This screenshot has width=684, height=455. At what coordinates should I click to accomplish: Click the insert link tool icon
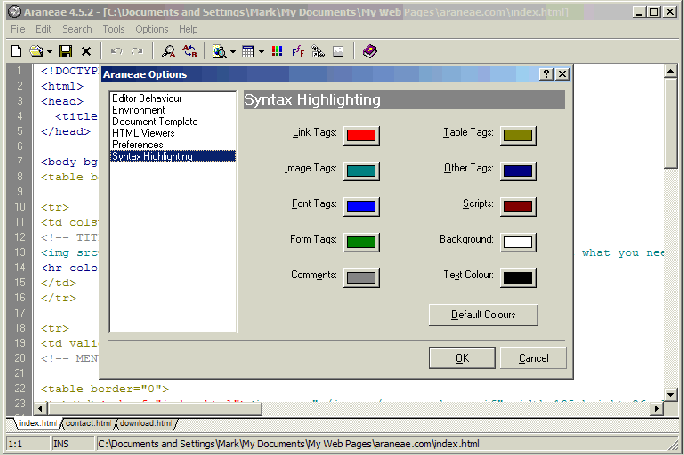point(318,51)
